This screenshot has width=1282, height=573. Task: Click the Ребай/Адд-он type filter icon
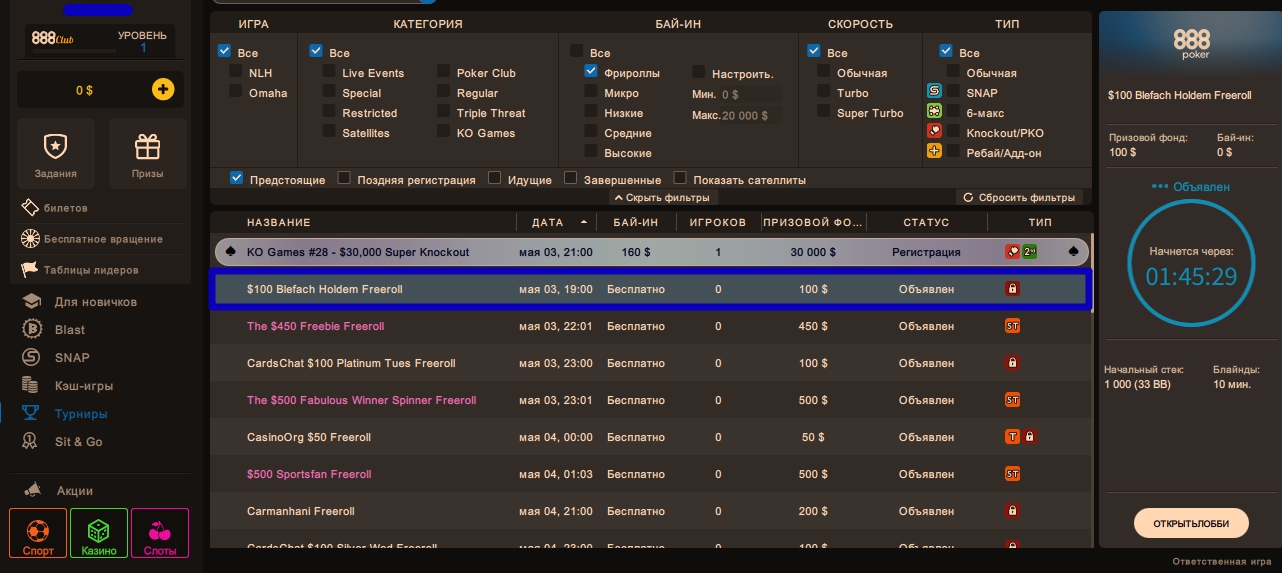934,152
